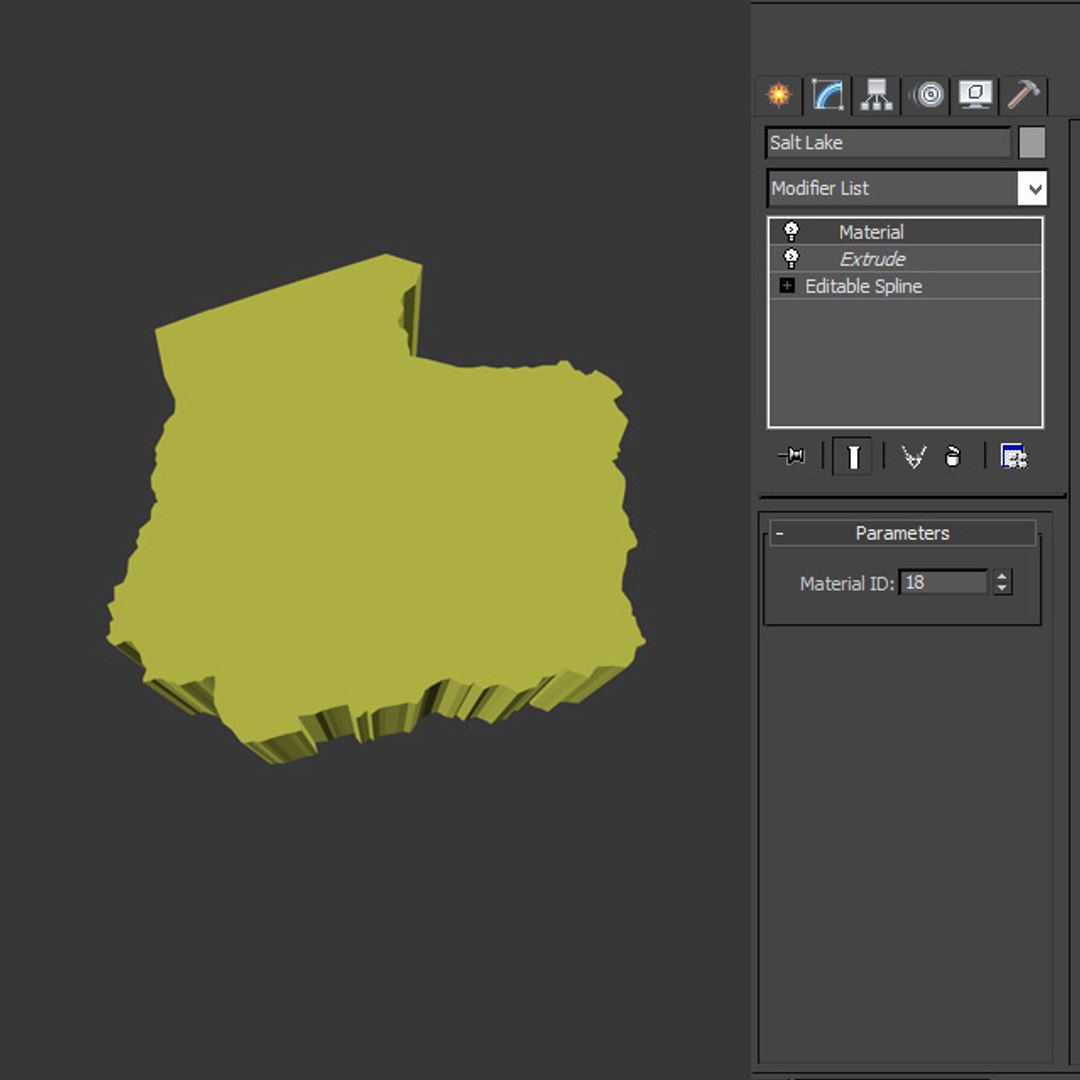Screen dimensions: 1080x1080
Task: Open Configure Modifier Sets icon
Action: (x=1013, y=456)
